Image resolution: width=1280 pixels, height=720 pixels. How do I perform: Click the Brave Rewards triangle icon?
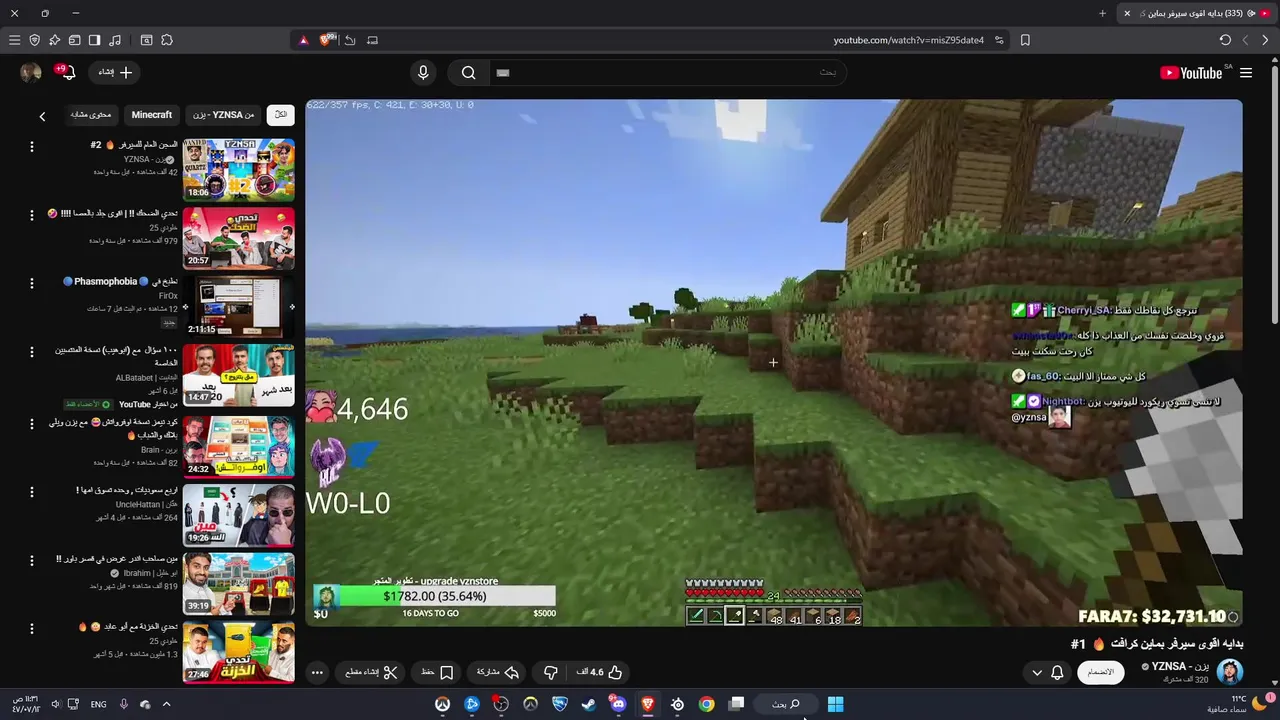304,40
